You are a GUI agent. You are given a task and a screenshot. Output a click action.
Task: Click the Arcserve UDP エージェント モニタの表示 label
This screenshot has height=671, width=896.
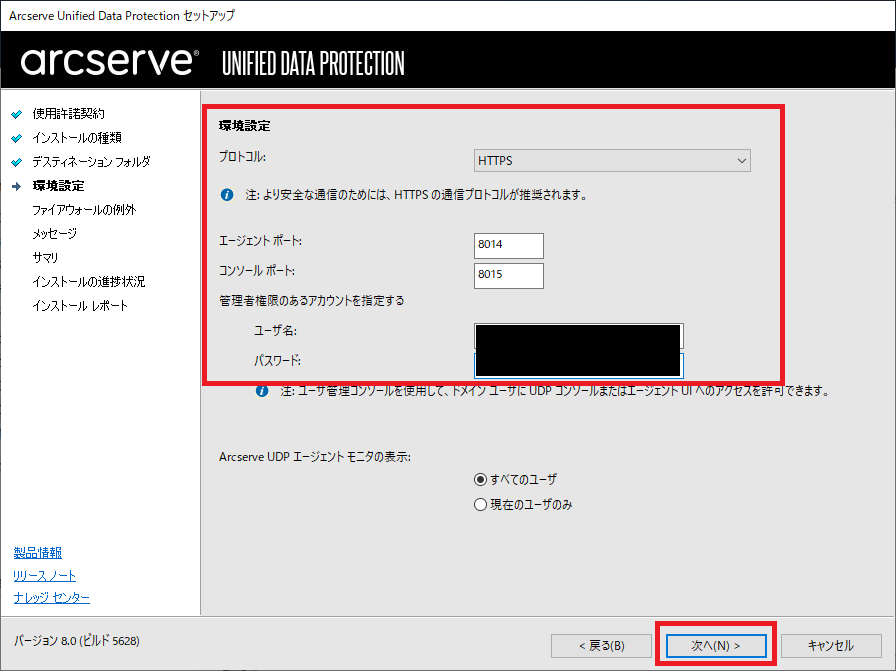pyautogui.click(x=315, y=457)
